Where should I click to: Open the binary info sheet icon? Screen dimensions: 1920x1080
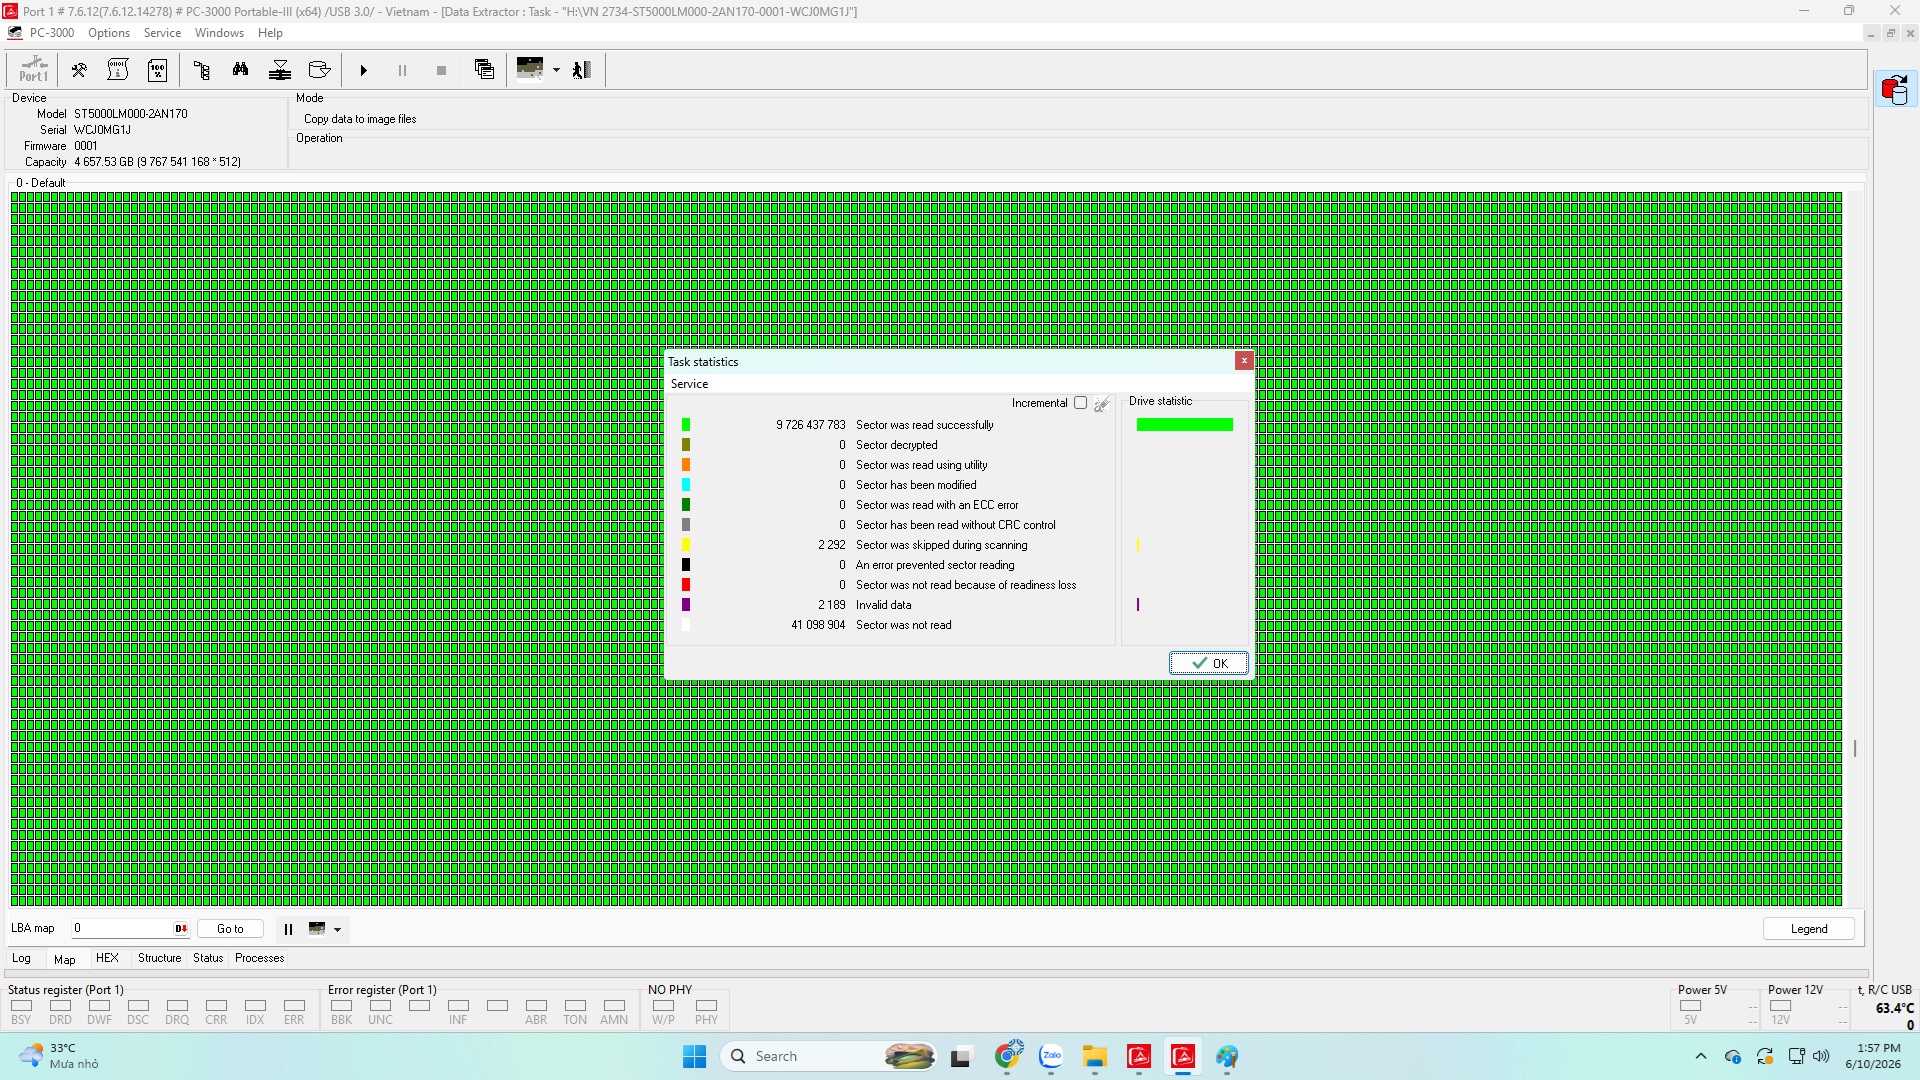118,70
